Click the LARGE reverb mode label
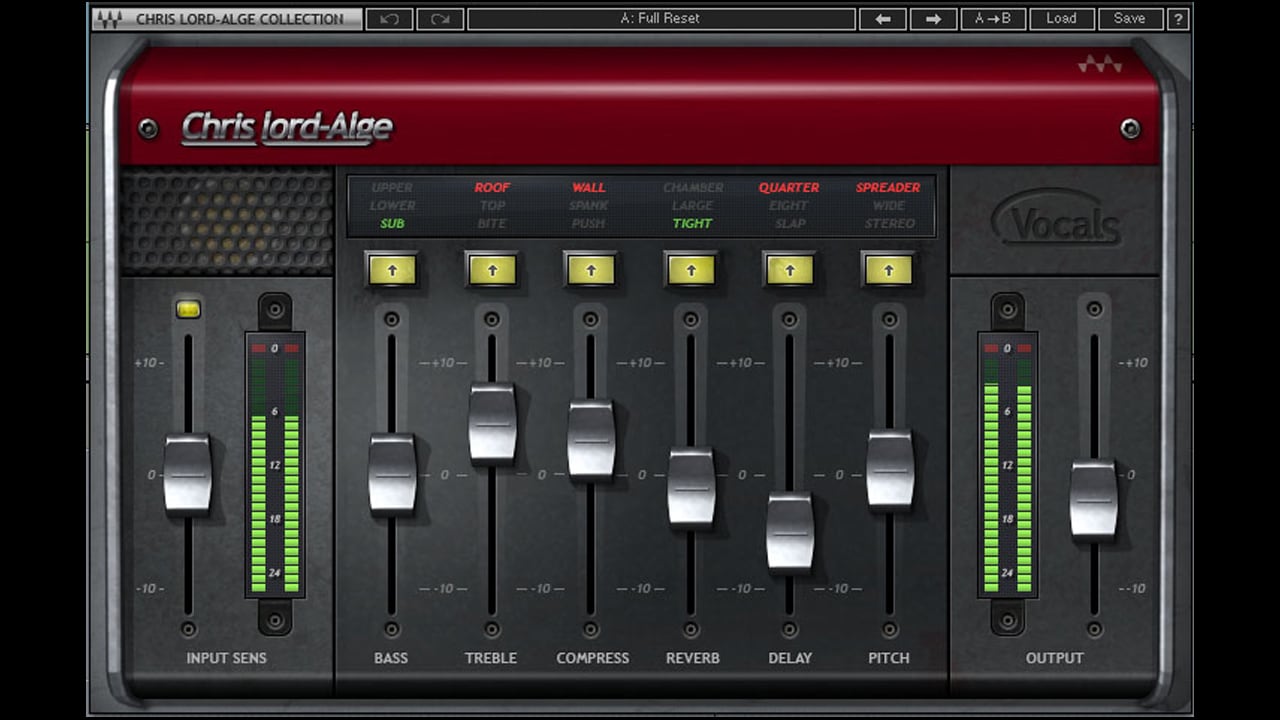Image resolution: width=1280 pixels, height=720 pixels. coord(693,206)
